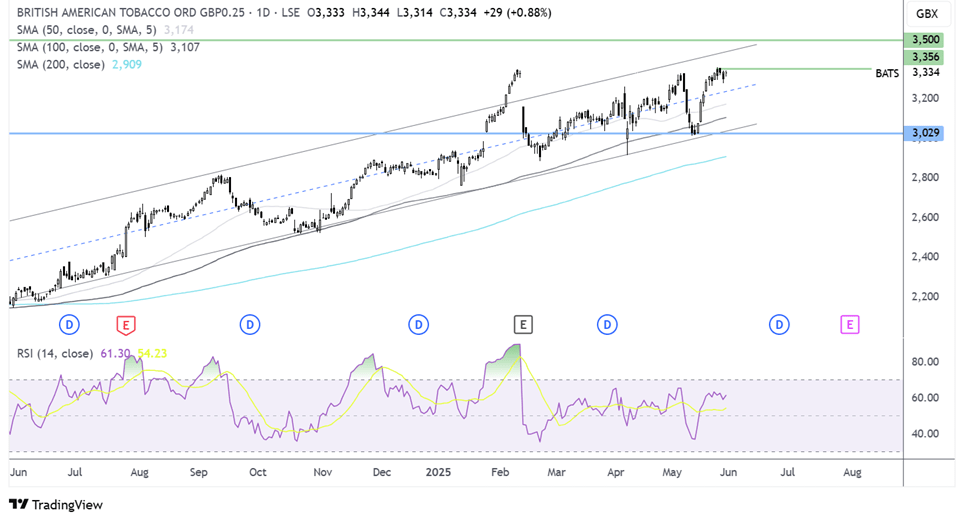Click the TradingView logo
Screen dimensions: 980x522
[x=56, y=504]
